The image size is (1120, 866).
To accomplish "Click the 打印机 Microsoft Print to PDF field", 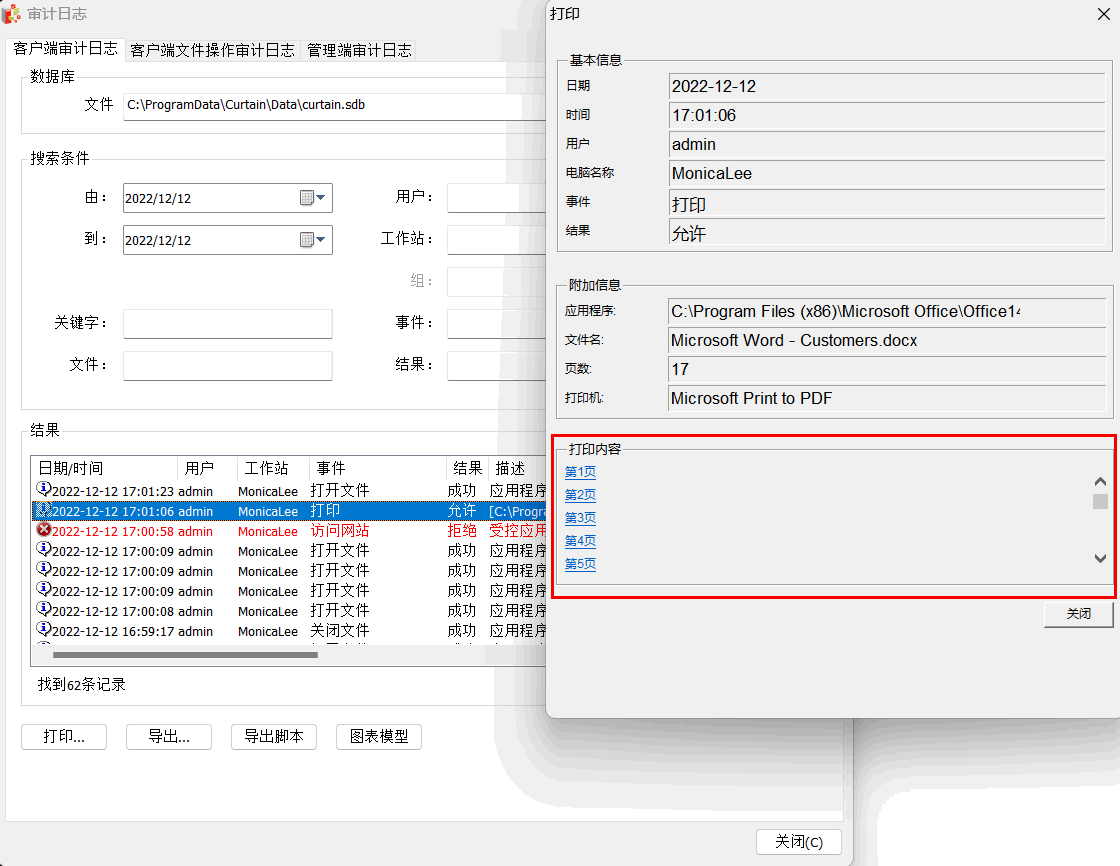I will [886, 398].
